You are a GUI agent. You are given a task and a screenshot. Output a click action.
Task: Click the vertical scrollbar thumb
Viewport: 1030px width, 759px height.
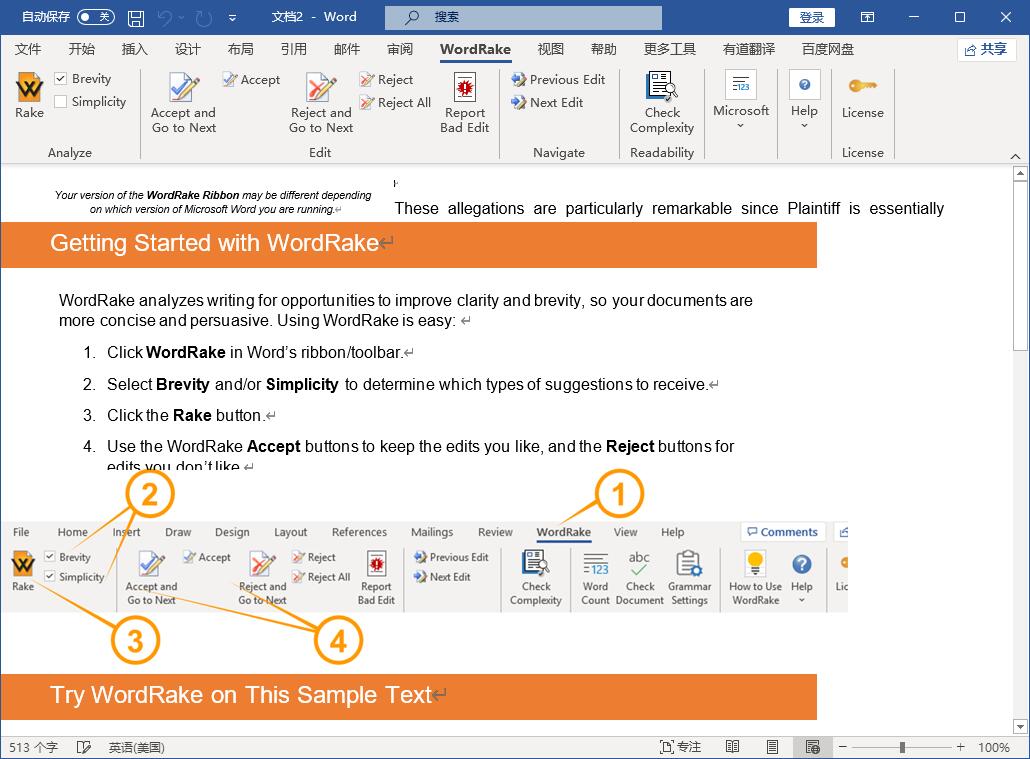[x=1019, y=267]
